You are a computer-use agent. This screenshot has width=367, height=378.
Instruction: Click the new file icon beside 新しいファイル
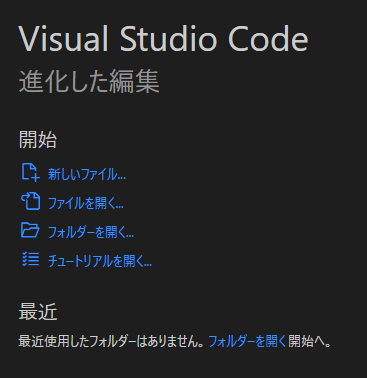[31, 172]
